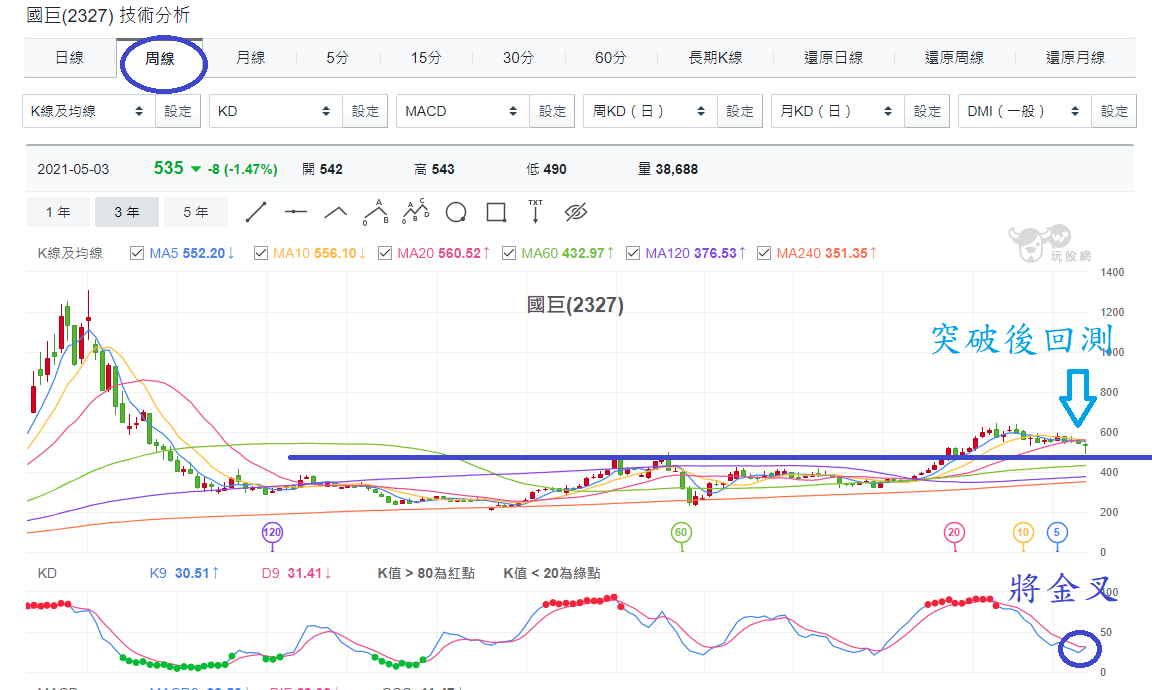The image size is (1152, 690).
Task: Select the 1年 time range button
Action: 58,212
